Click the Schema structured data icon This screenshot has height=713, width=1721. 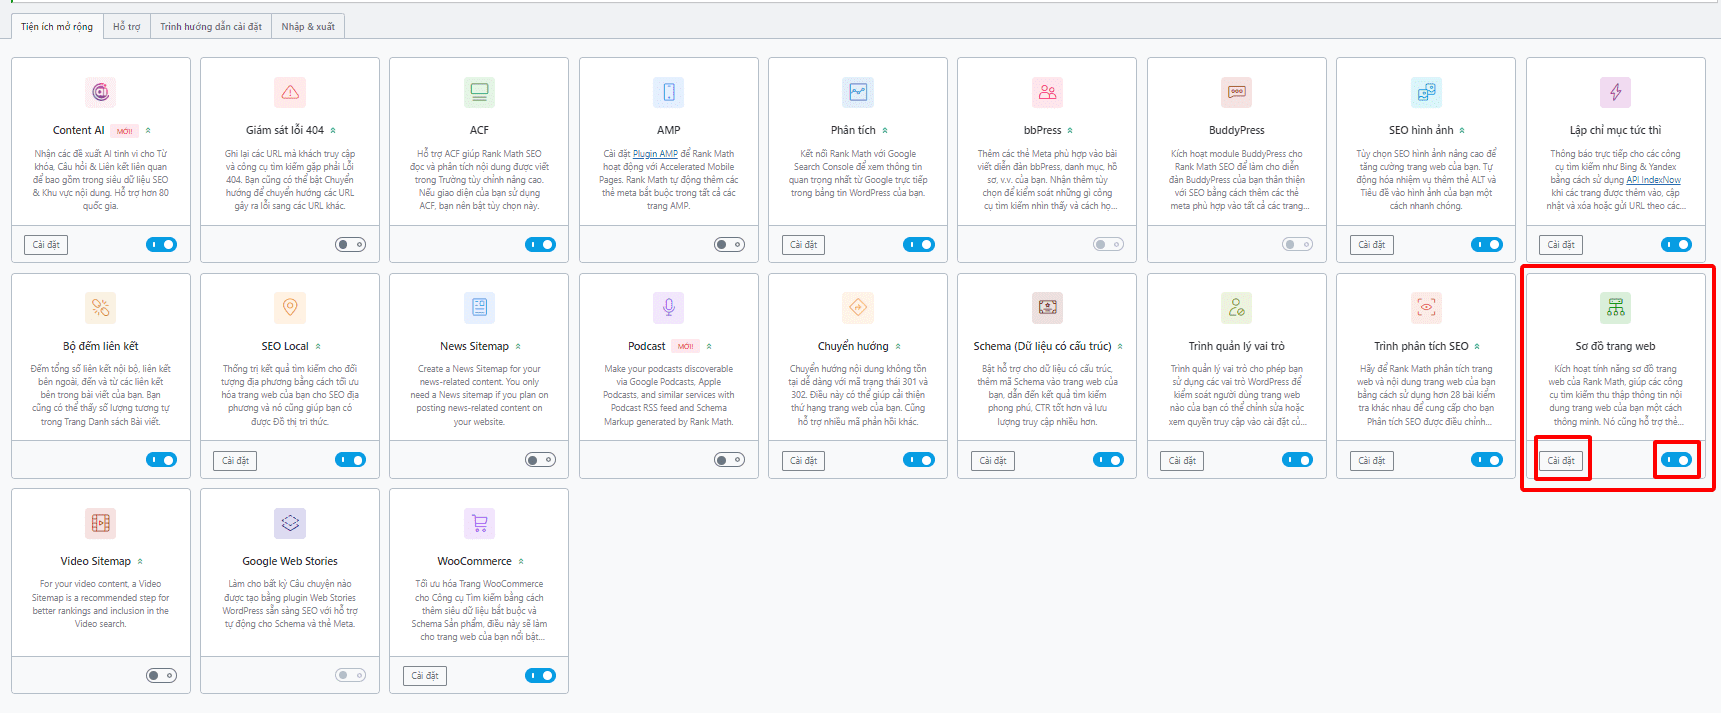[1047, 307]
